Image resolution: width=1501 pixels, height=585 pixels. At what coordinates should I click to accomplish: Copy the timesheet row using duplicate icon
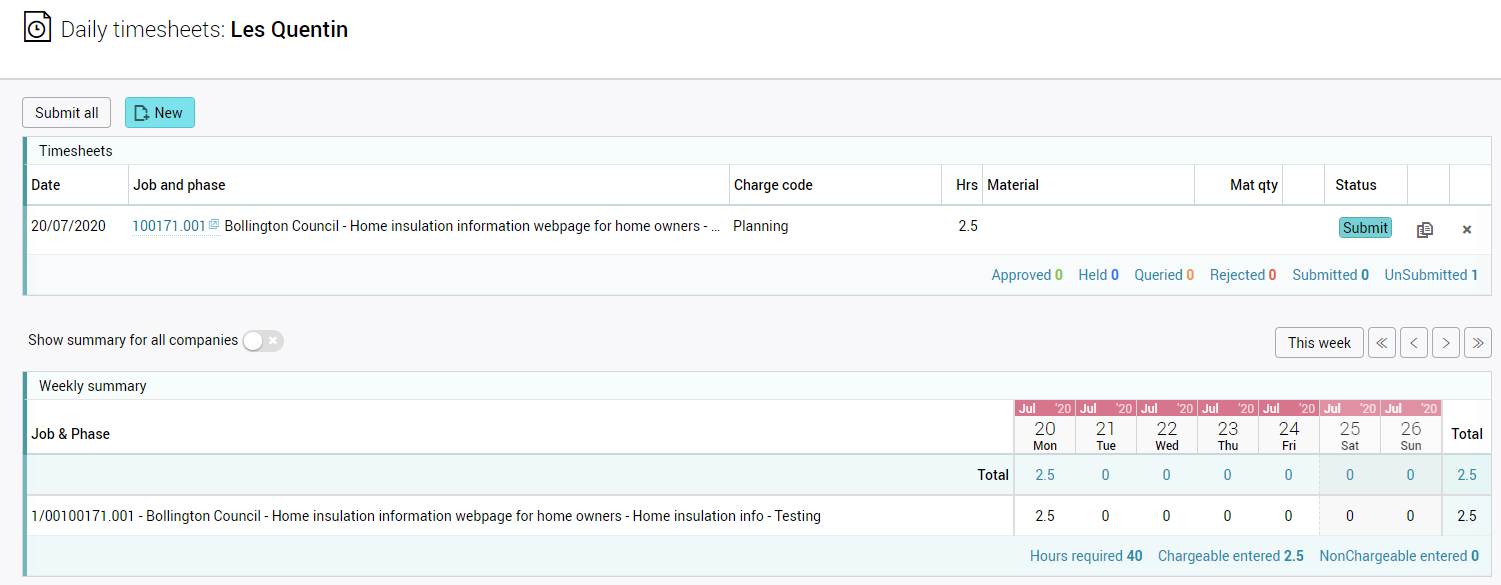point(1425,230)
